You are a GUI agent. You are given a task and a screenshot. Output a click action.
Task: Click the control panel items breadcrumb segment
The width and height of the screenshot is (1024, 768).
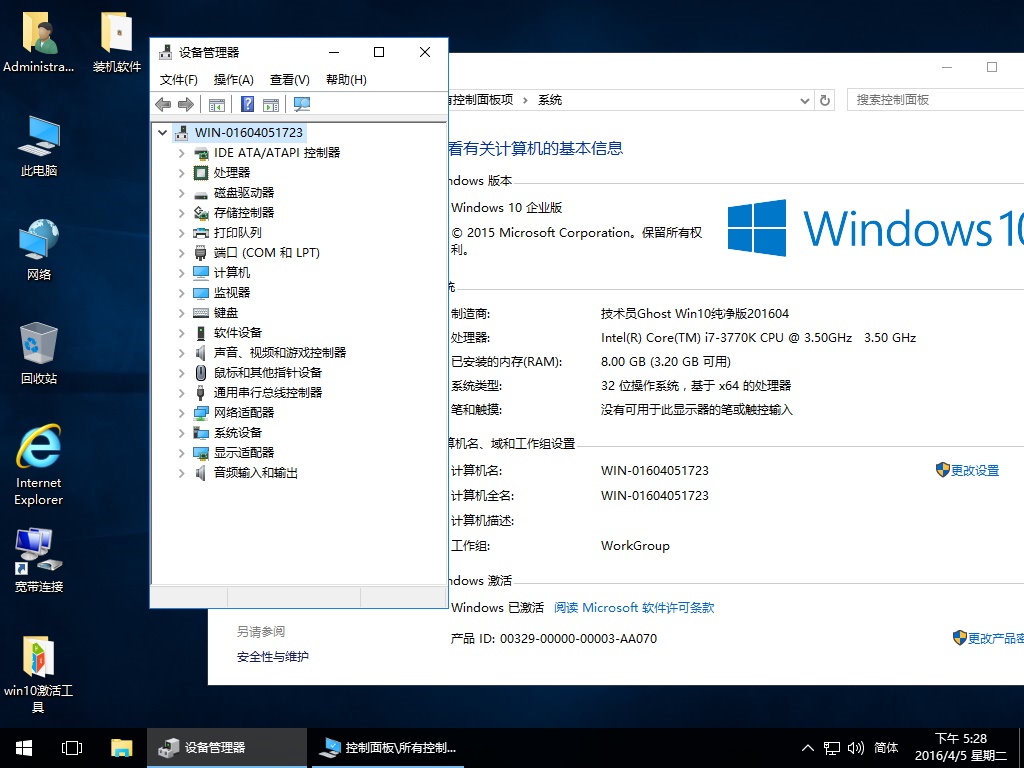[x=481, y=100]
